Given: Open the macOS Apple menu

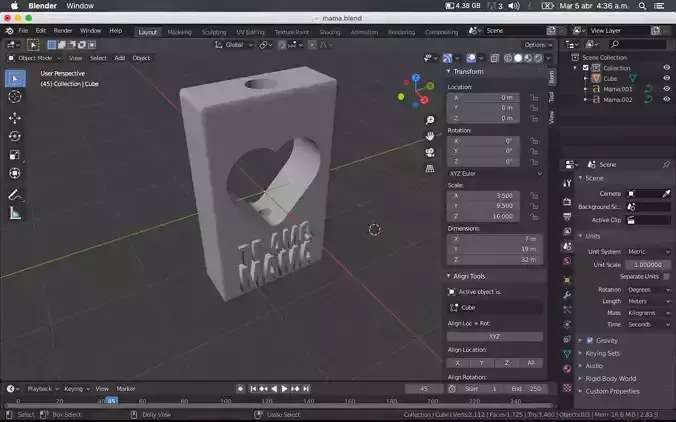Looking at the screenshot, I should pos(14,6).
